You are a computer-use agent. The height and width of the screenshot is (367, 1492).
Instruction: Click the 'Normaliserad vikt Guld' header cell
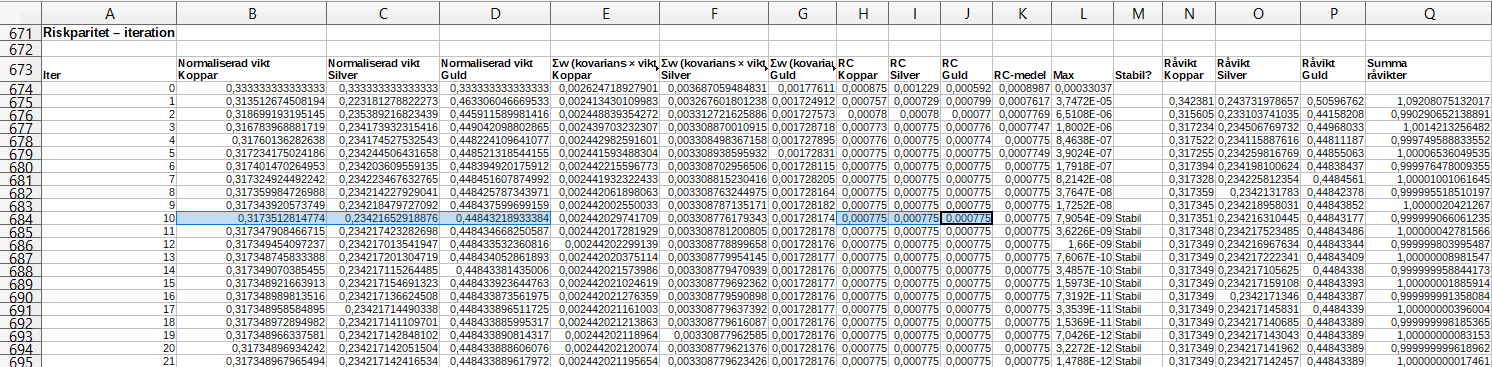point(495,69)
